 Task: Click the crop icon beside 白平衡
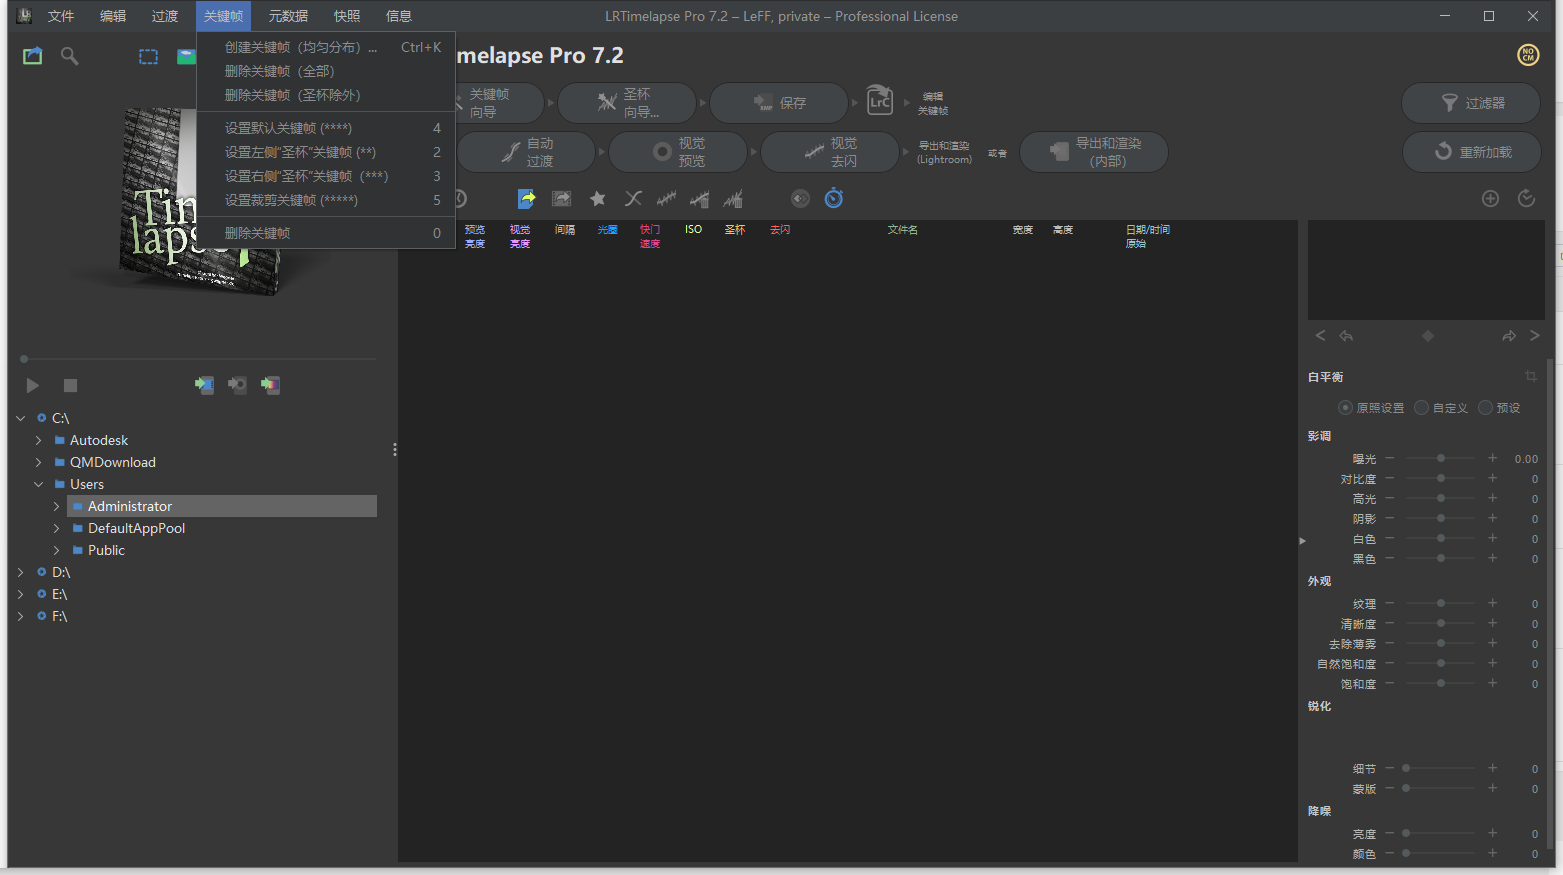[x=1531, y=376]
